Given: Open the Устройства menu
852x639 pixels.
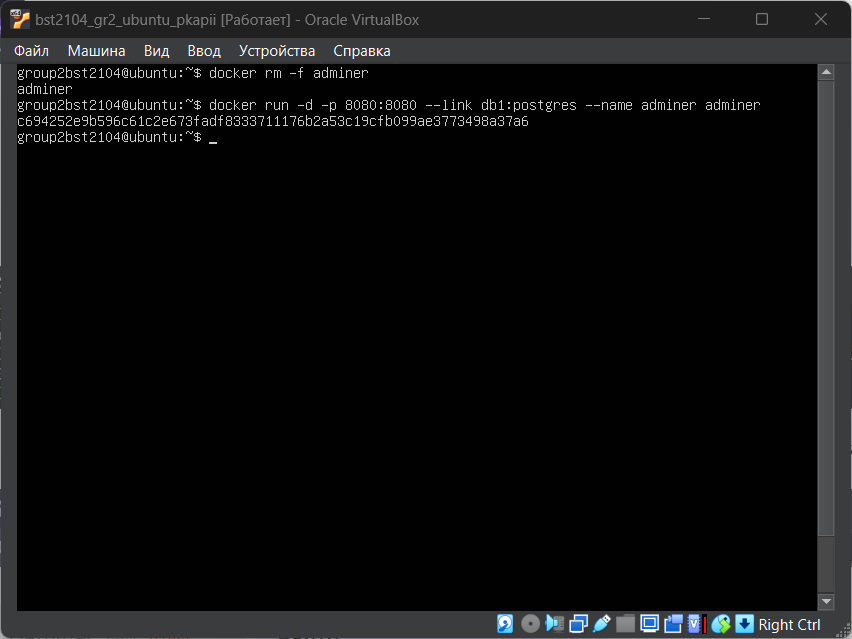Looking at the screenshot, I should 277,51.
